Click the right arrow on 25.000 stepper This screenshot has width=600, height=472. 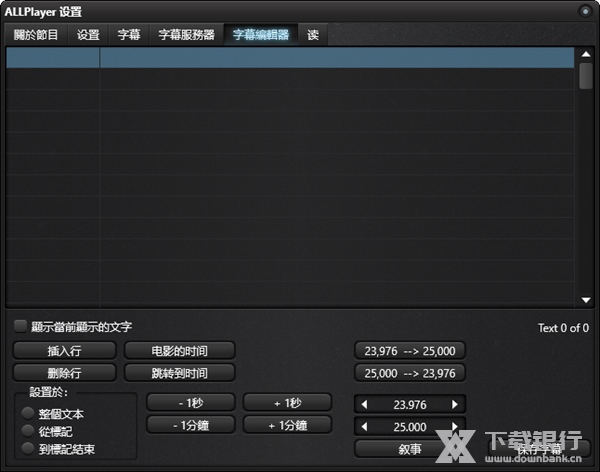[x=456, y=426]
